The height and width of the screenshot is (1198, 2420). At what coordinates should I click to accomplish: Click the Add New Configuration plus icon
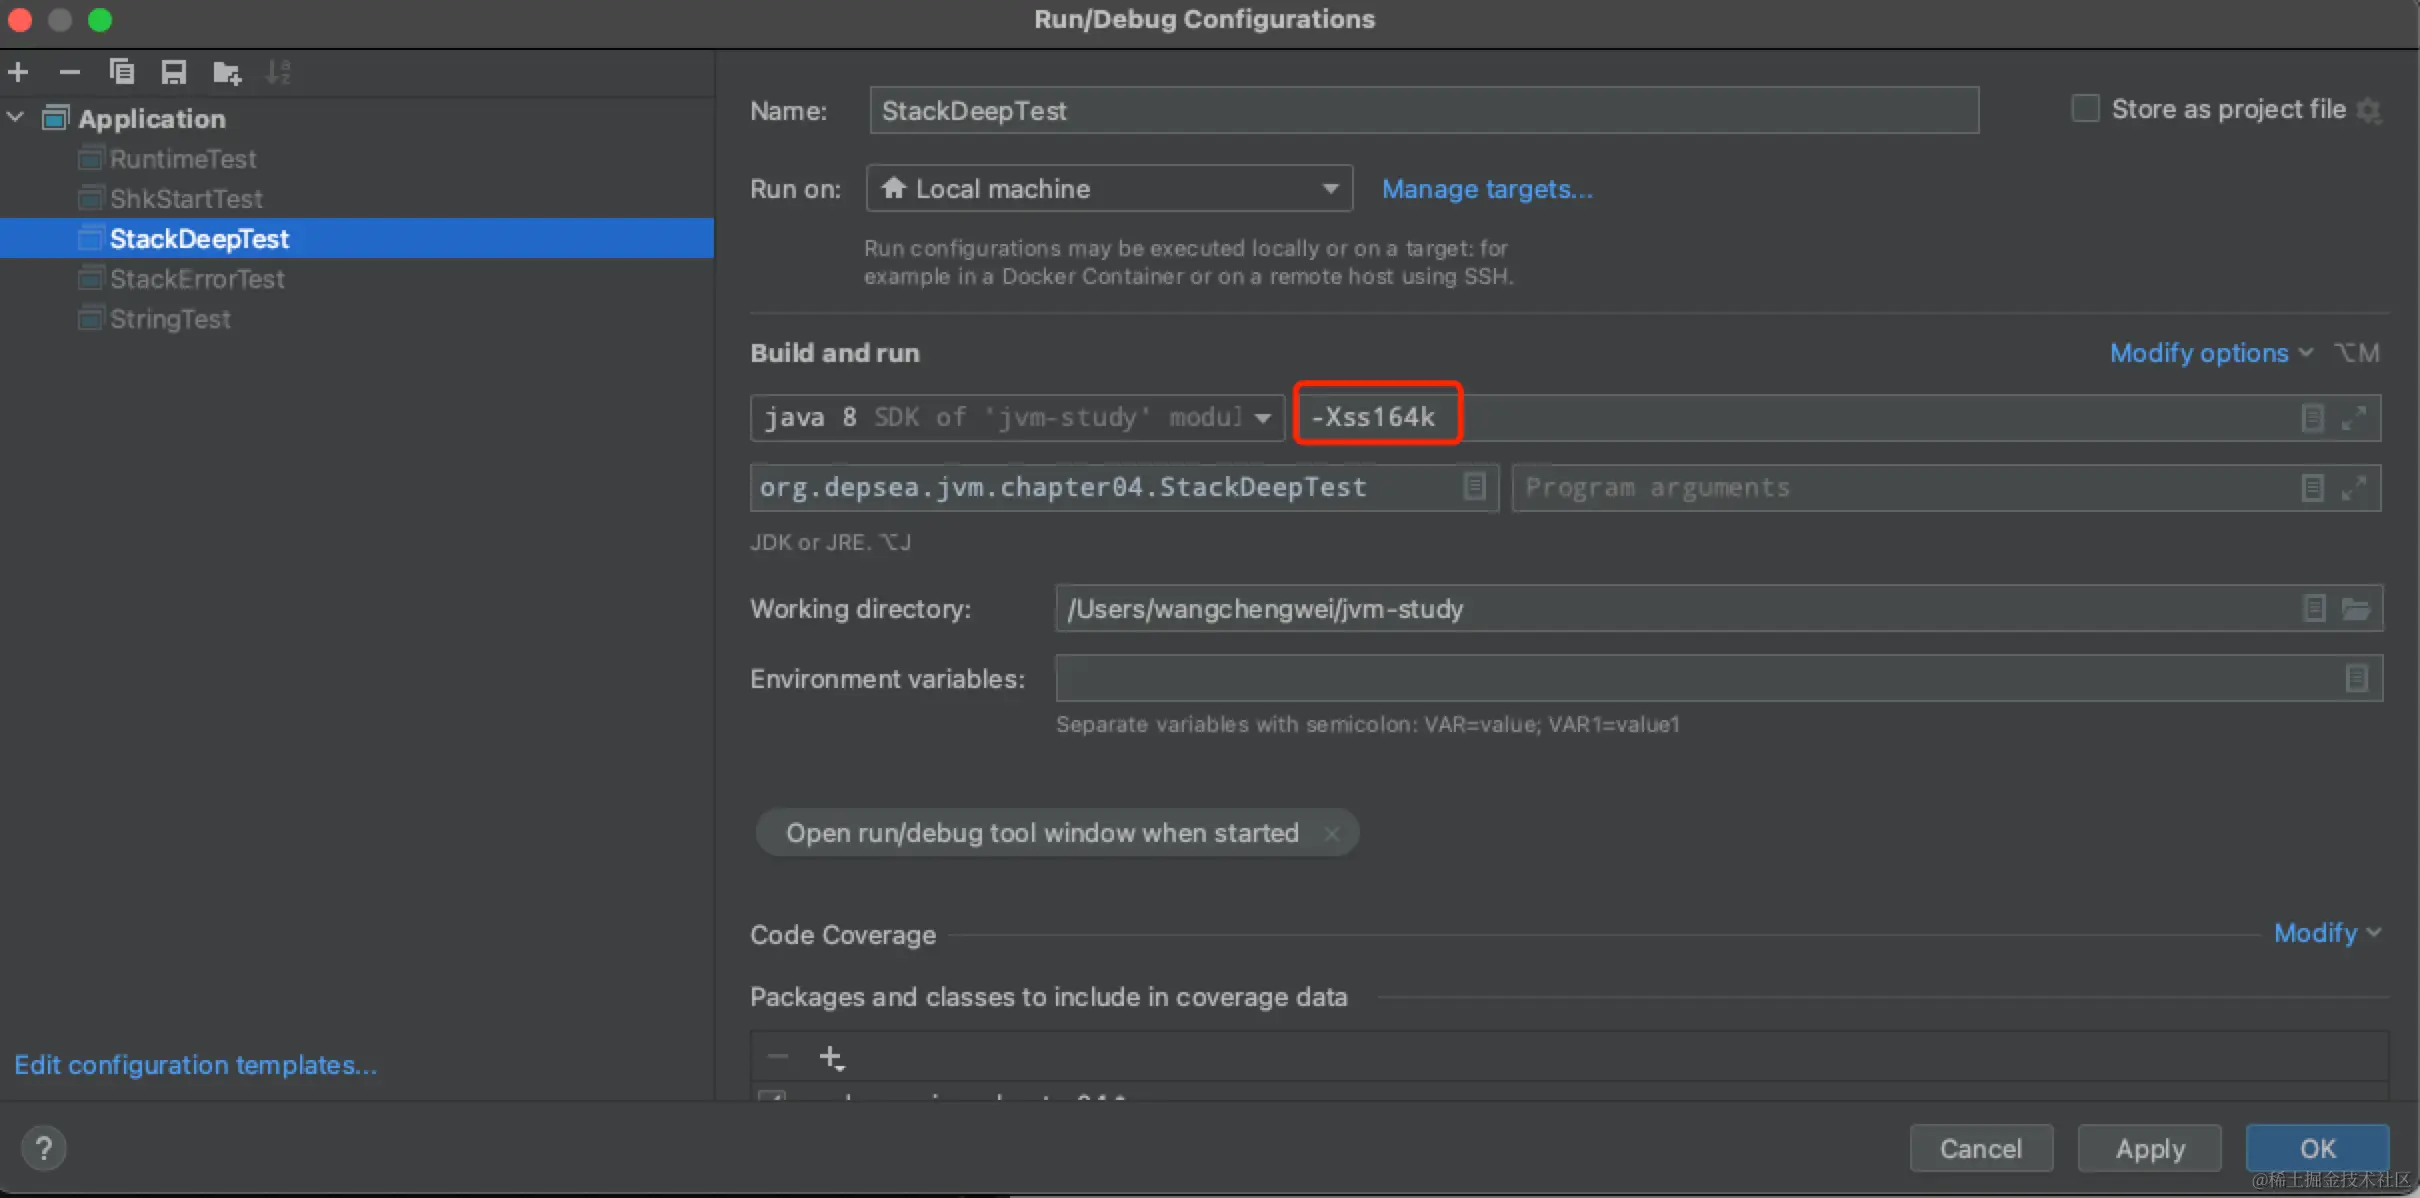click(18, 72)
